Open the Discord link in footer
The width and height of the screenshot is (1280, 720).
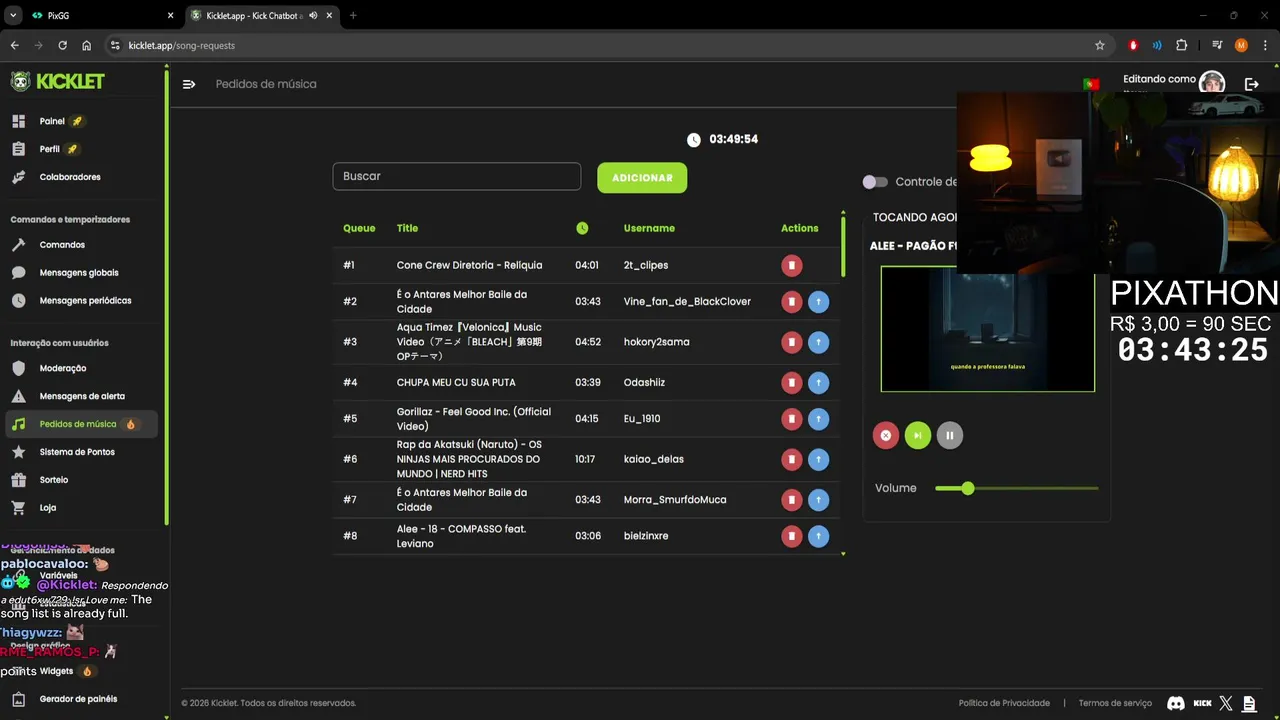click(1176, 703)
